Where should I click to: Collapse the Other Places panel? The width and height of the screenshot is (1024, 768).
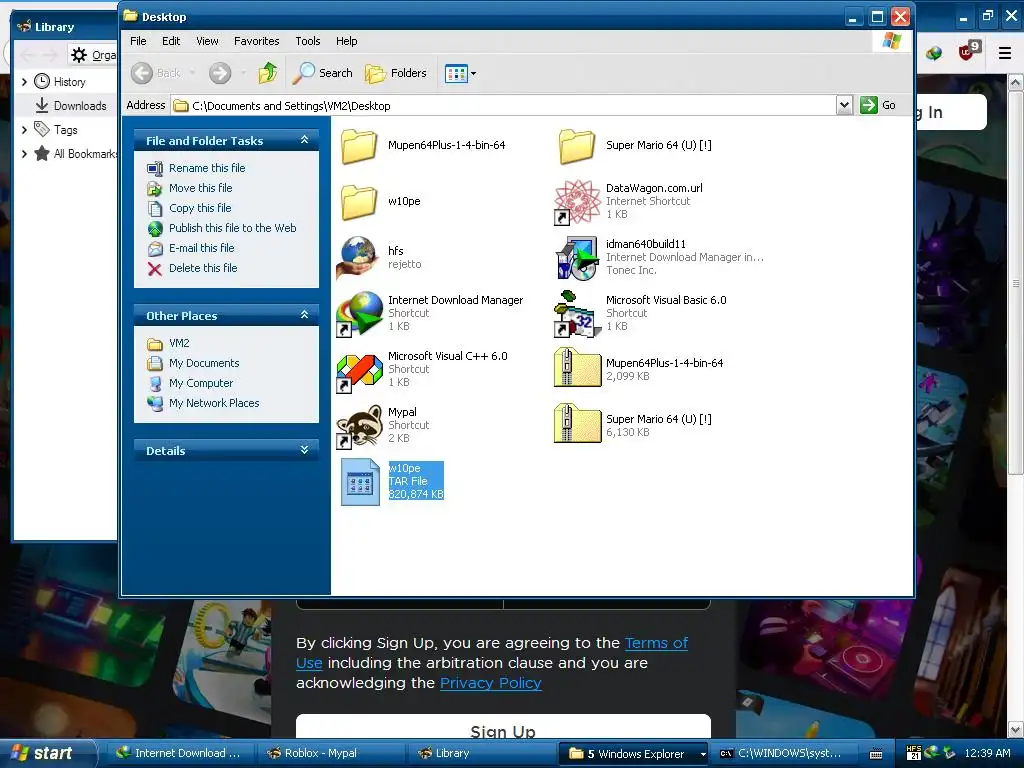[304, 315]
